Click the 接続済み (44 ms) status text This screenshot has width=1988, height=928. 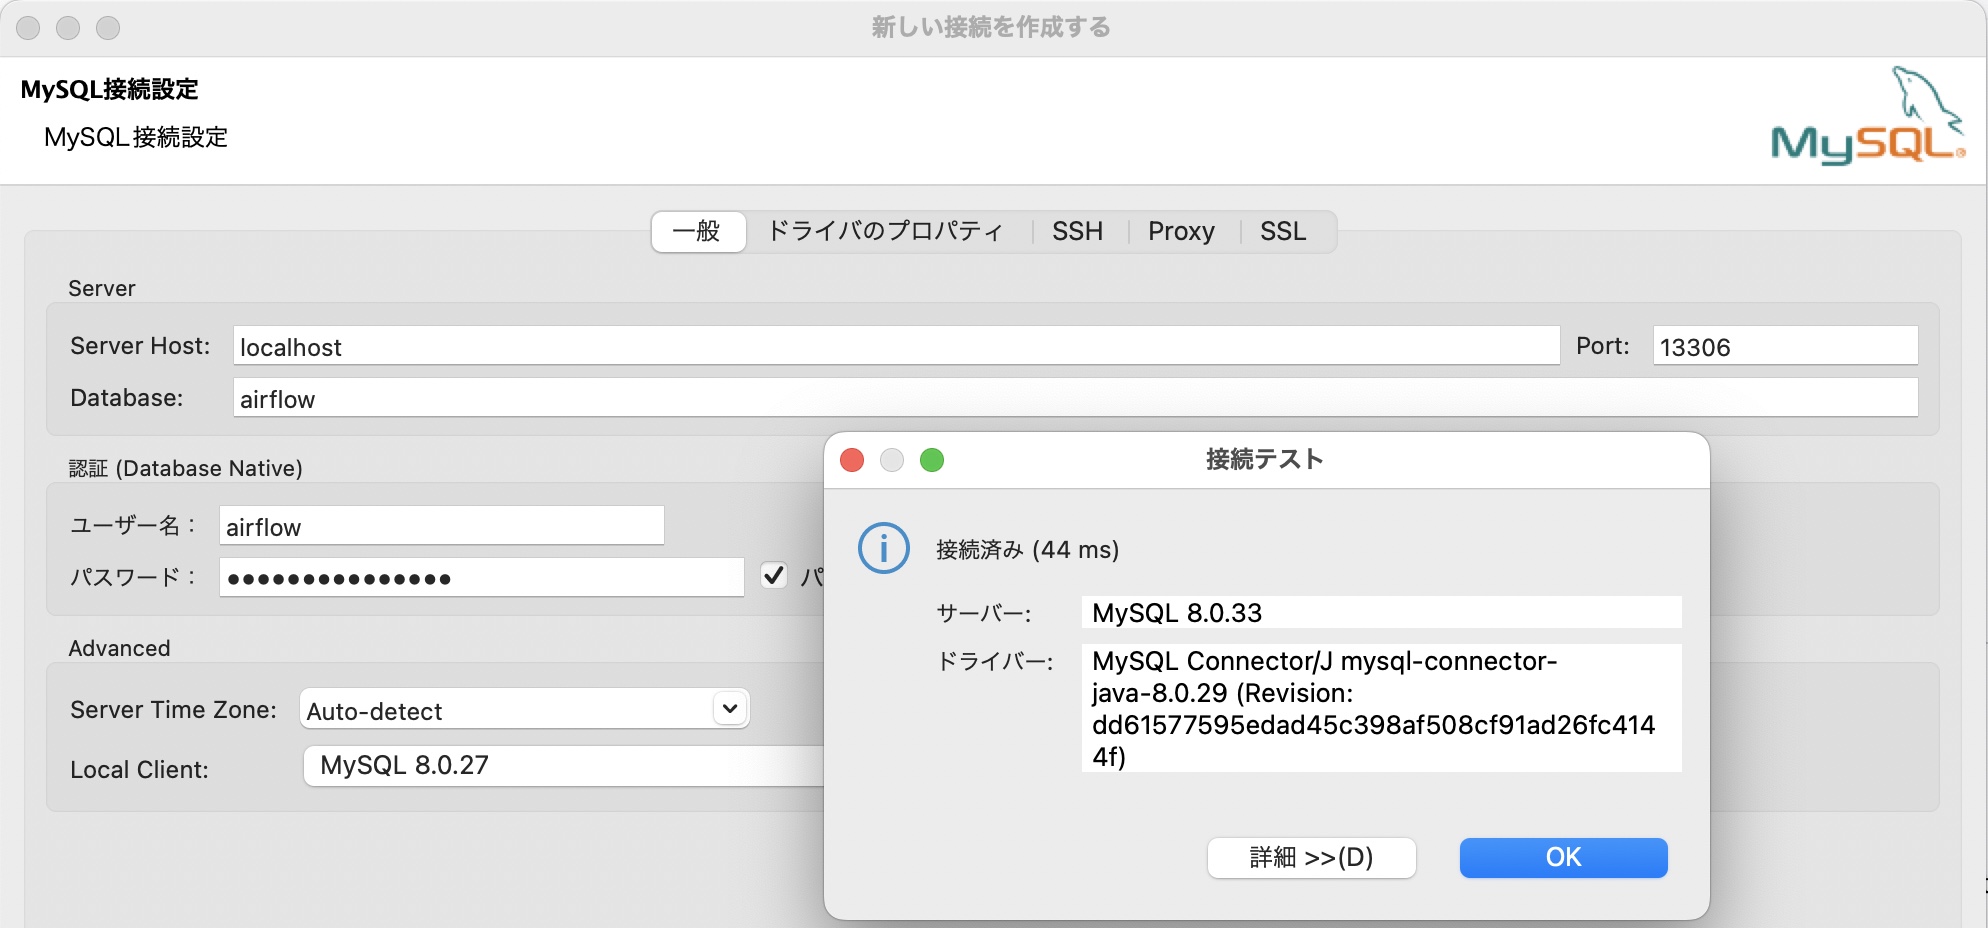pyautogui.click(x=1027, y=550)
